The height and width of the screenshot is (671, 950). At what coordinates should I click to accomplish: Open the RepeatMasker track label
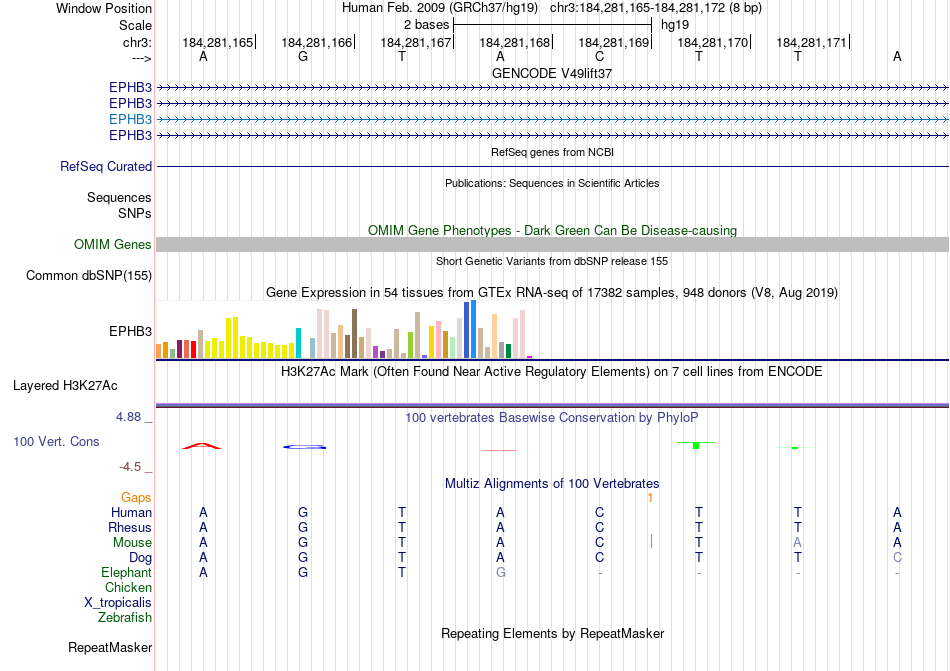[x=110, y=647]
